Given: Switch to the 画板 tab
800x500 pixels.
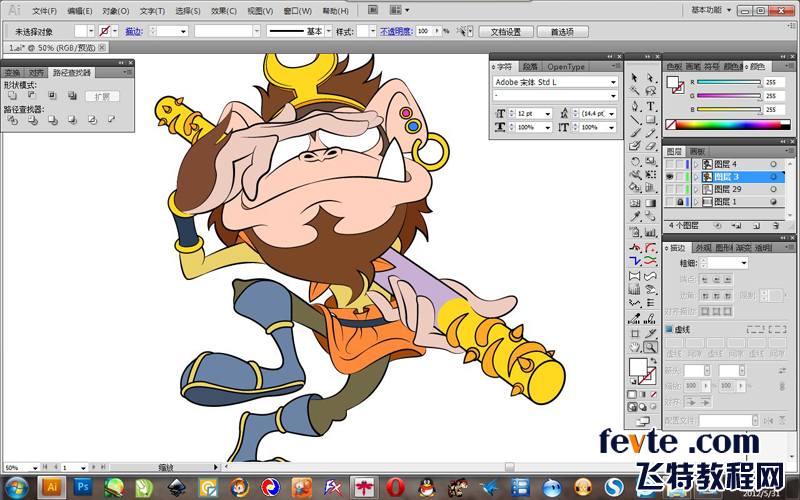Looking at the screenshot, I should (697, 152).
